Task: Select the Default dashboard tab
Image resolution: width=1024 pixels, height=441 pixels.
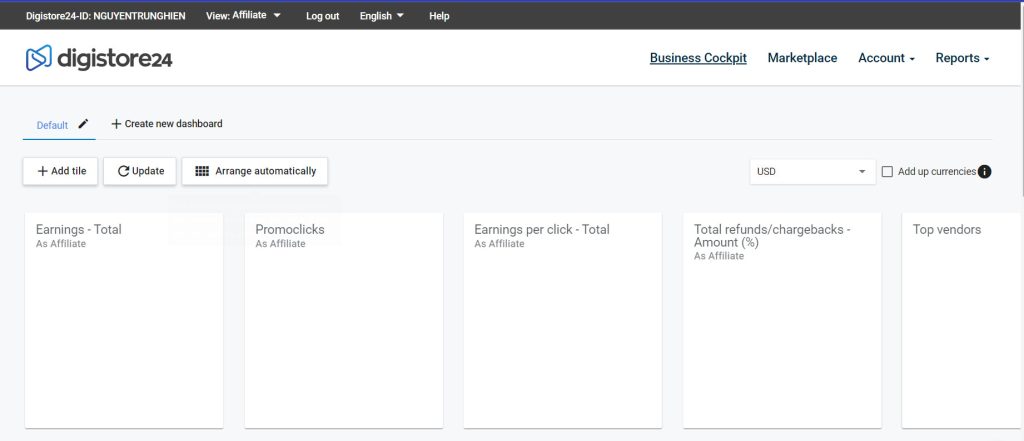Action: tap(52, 125)
